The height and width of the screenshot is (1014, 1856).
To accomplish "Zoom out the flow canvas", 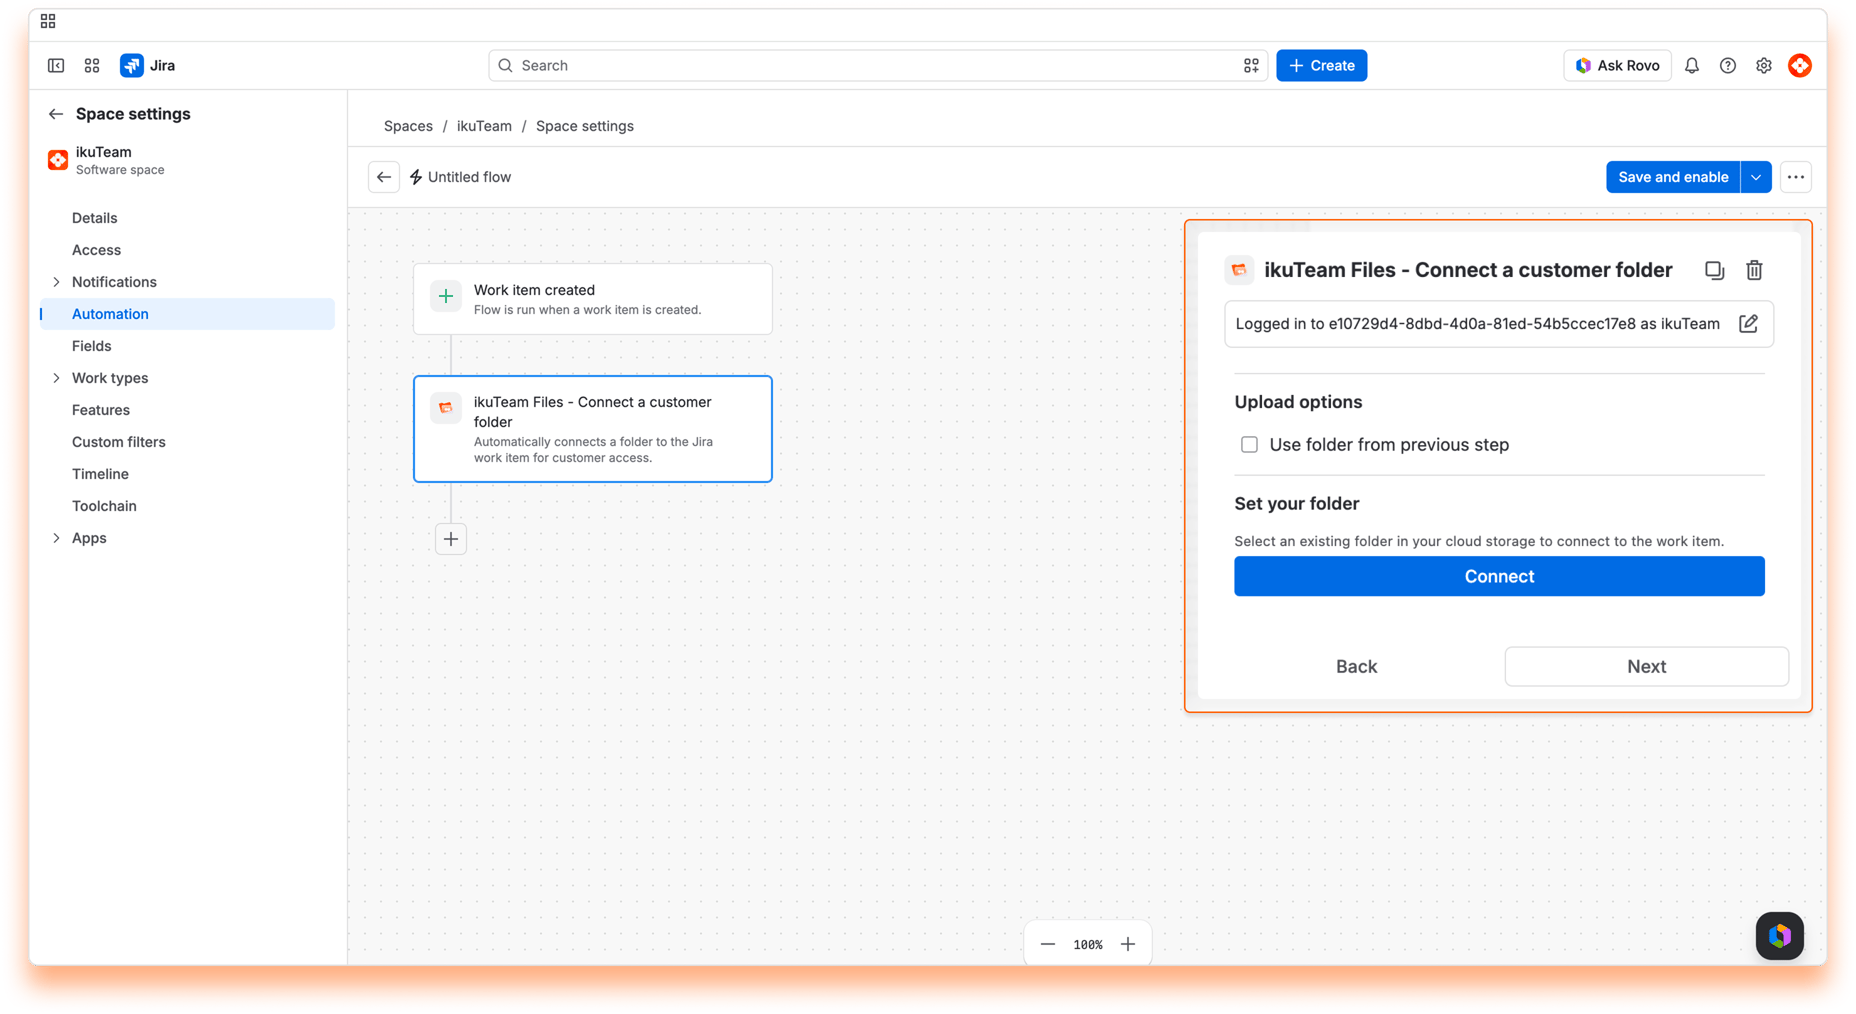I will tap(1048, 944).
